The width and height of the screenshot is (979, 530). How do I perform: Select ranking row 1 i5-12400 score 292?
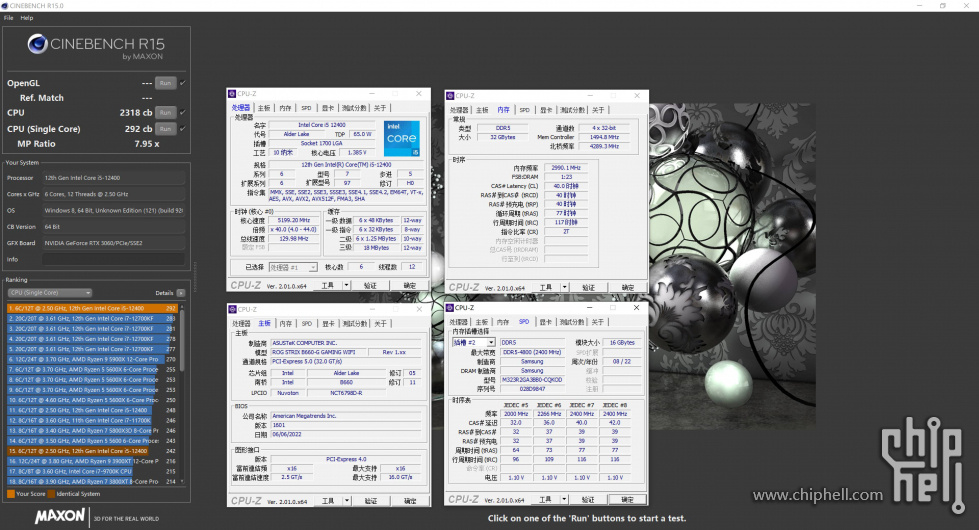click(92, 308)
